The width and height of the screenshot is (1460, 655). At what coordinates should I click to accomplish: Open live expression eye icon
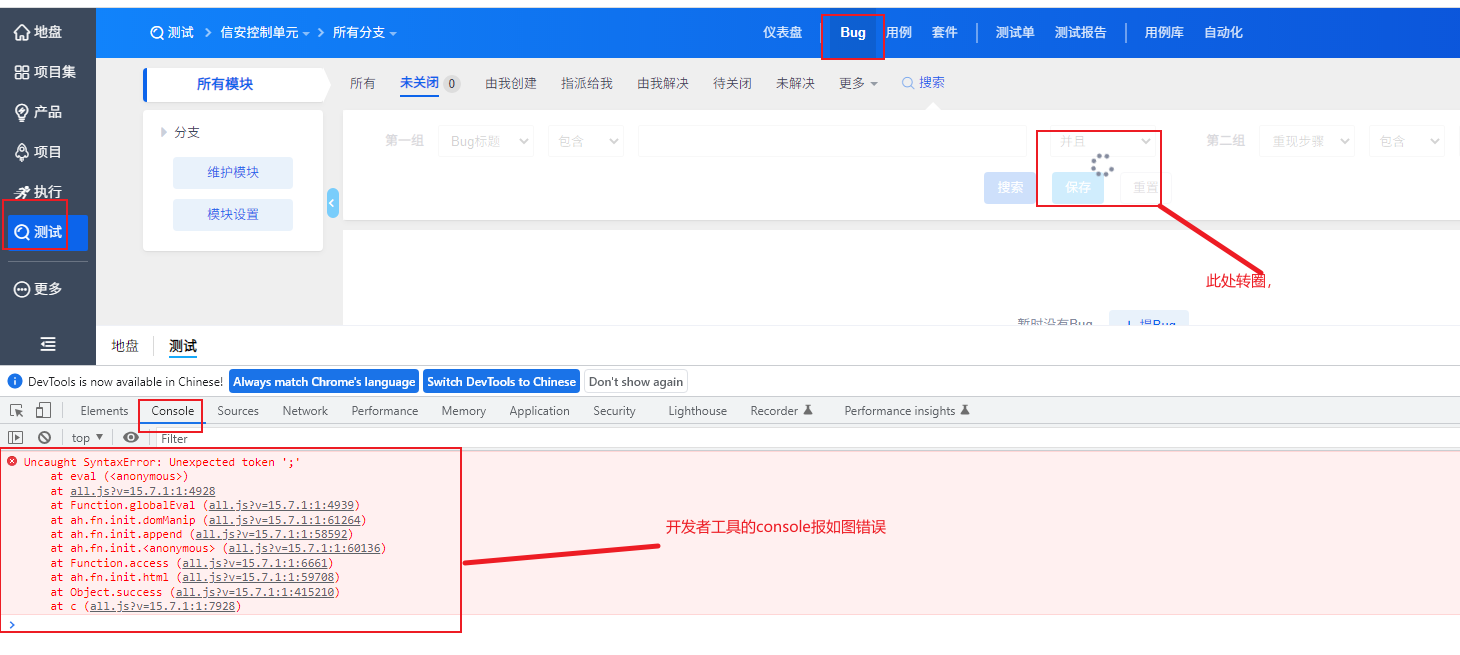(131, 437)
